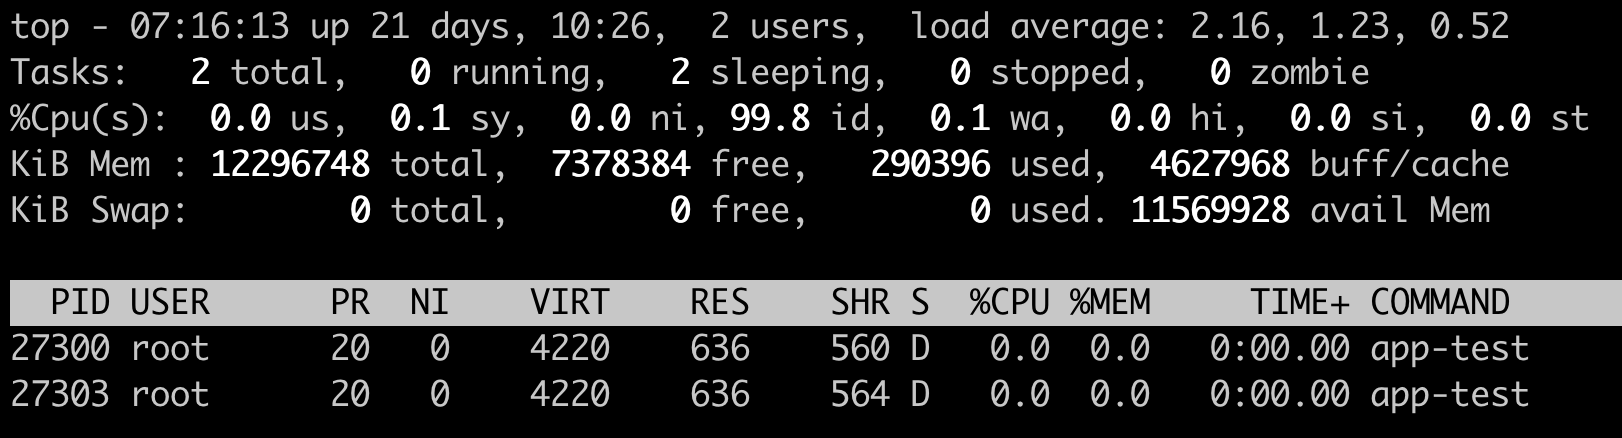Click the %MEM column header
This screenshot has width=1622, height=438.
(1109, 302)
